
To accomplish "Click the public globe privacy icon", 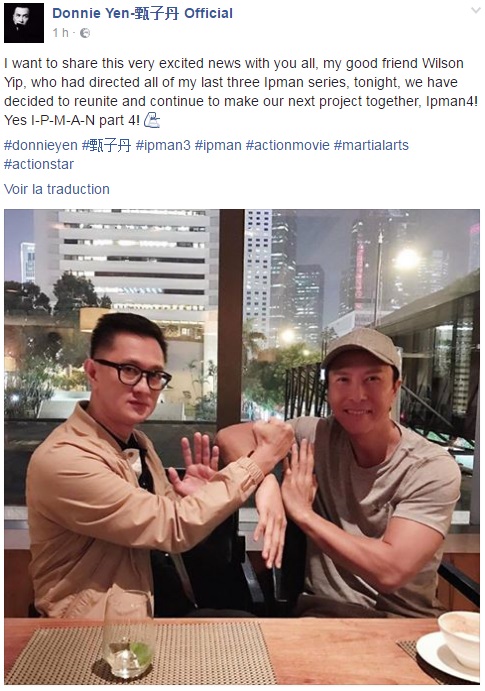I will click(85, 33).
